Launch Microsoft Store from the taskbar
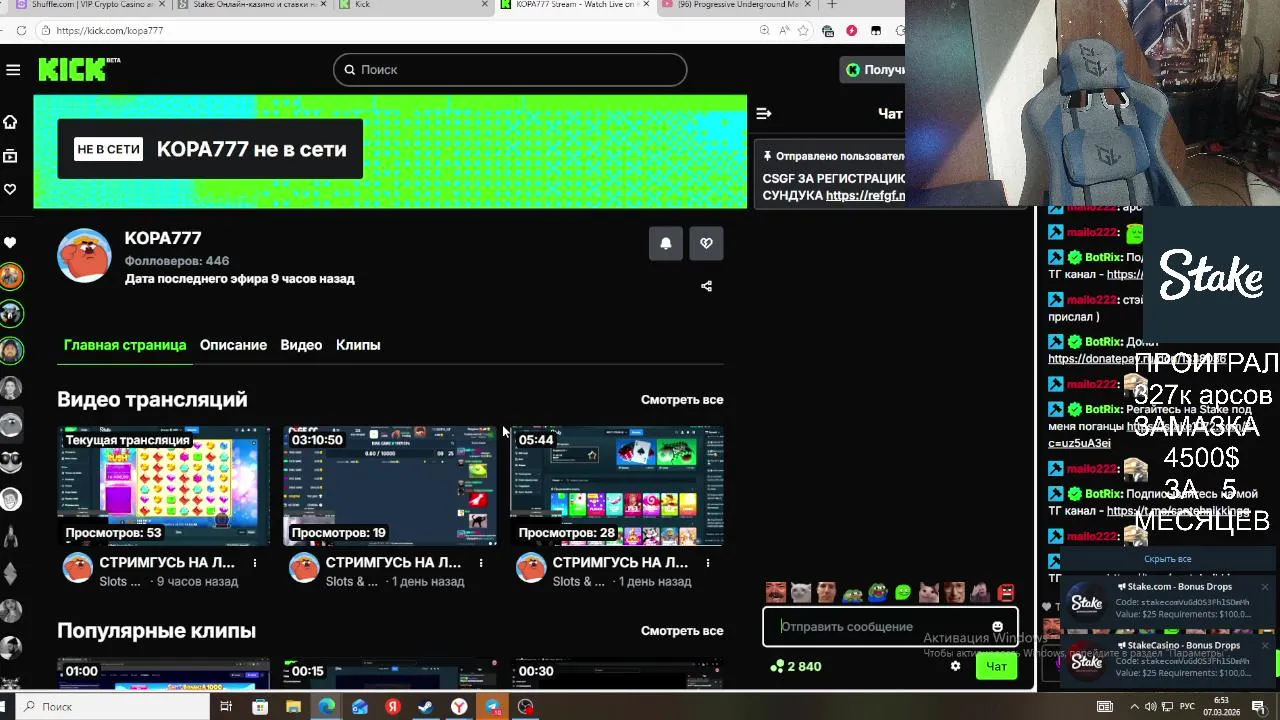Image resolution: width=1280 pixels, height=720 pixels. (x=260, y=707)
